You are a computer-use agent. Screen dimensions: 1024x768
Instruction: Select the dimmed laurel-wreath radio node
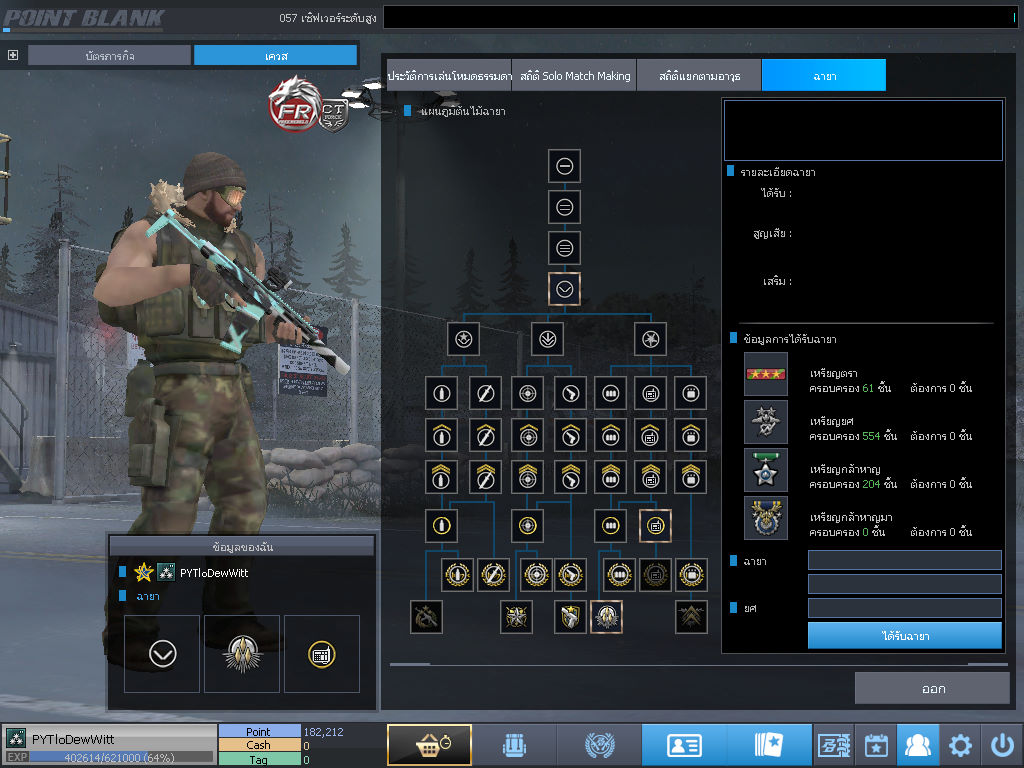pyautogui.click(x=655, y=575)
